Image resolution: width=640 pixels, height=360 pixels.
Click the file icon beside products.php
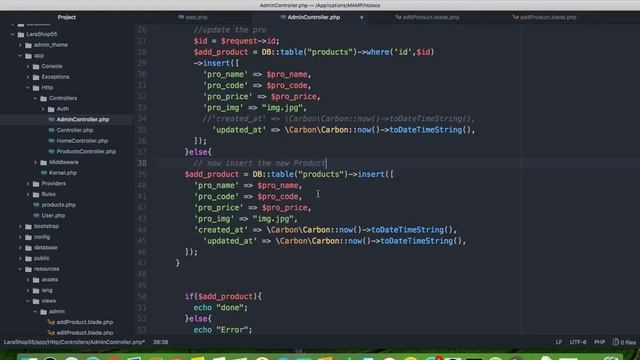[x=36, y=205]
